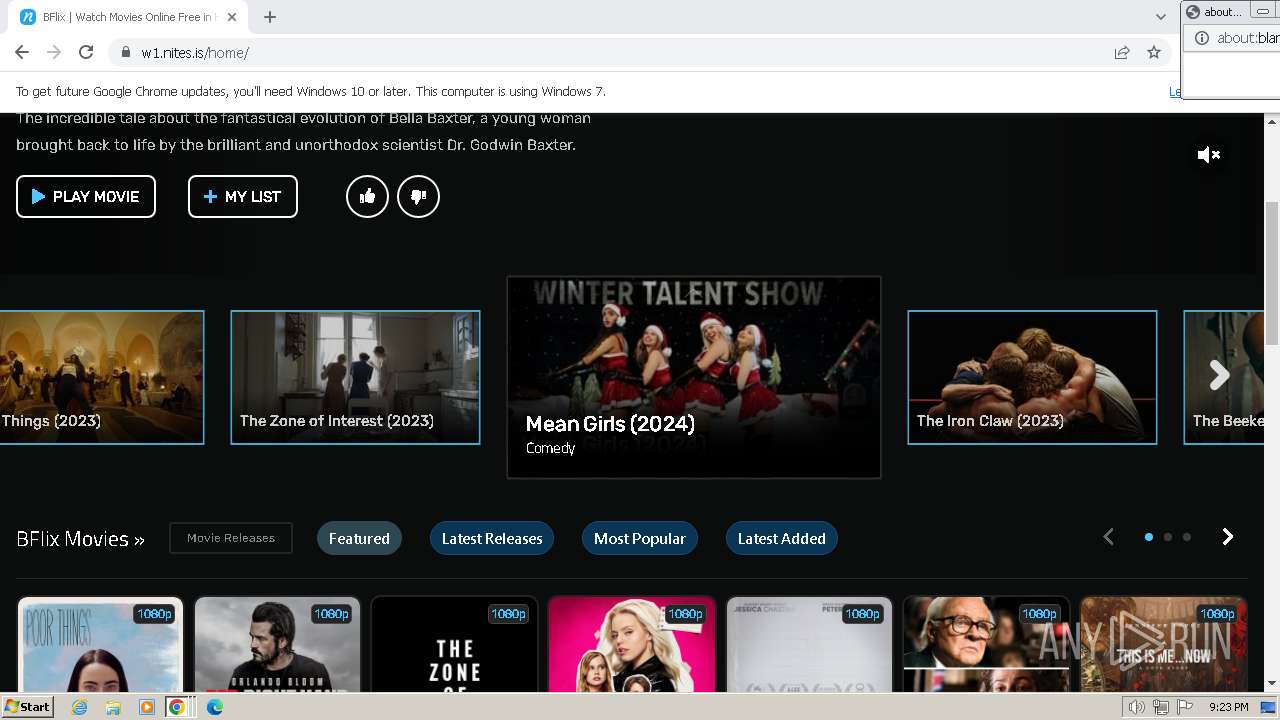Open the system volume tray icon
Screen dimensions: 1280x720
click(x=1136, y=707)
